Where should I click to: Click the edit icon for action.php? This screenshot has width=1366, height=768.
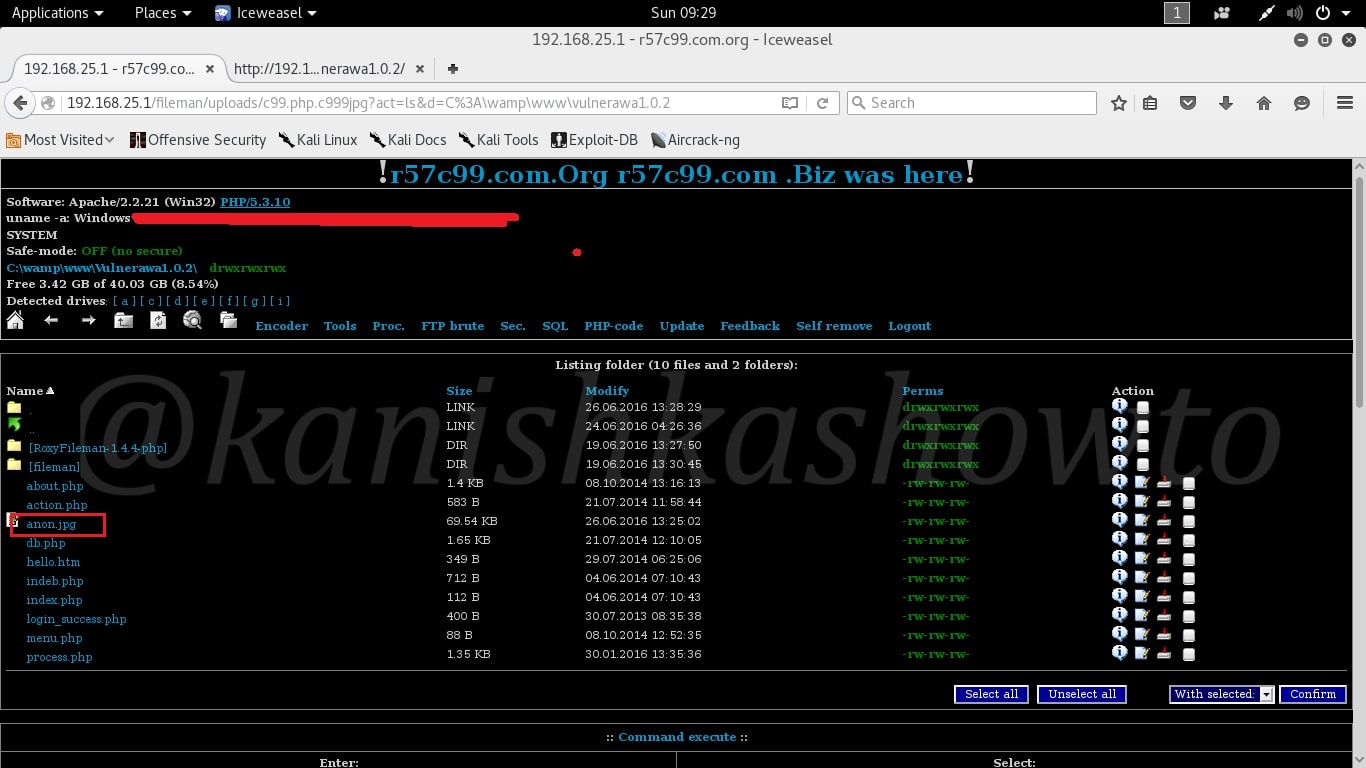click(1142, 503)
